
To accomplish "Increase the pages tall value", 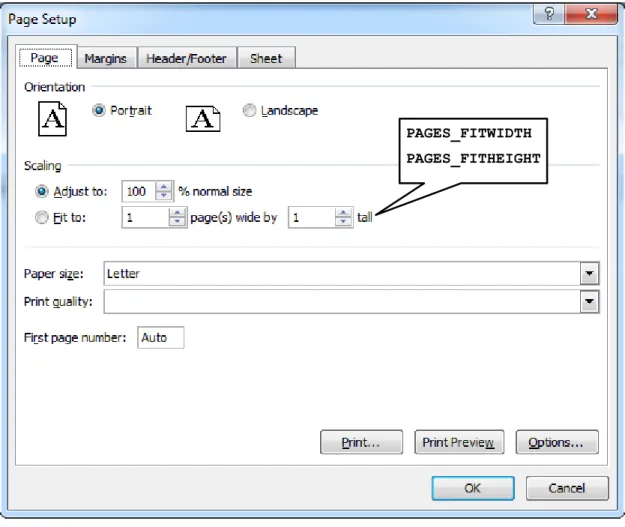I will tap(343, 213).
